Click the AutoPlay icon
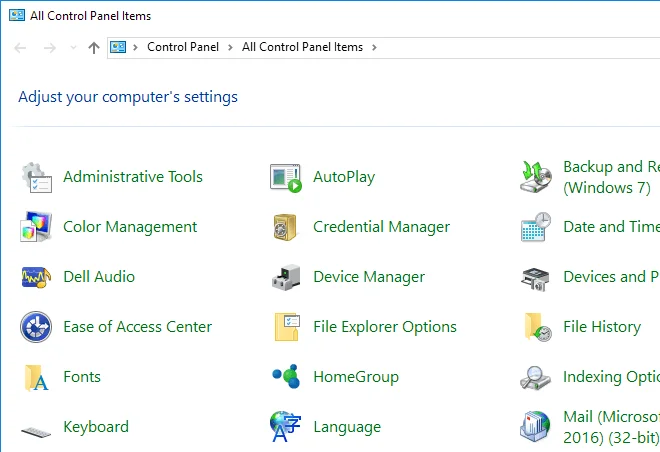Image resolution: width=660 pixels, height=452 pixels. pyautogui.click(x=286, y=177)
